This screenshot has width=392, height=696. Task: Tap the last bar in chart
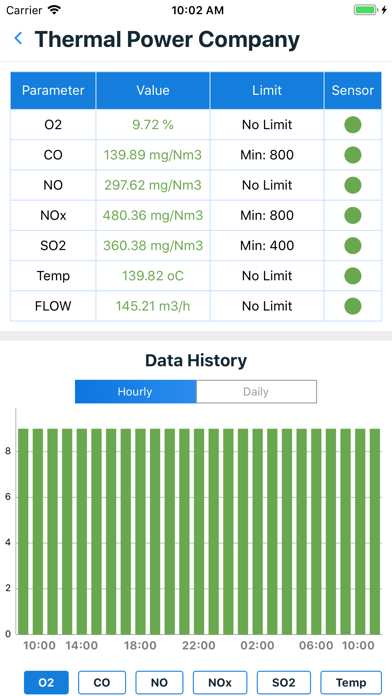point(375,531)
